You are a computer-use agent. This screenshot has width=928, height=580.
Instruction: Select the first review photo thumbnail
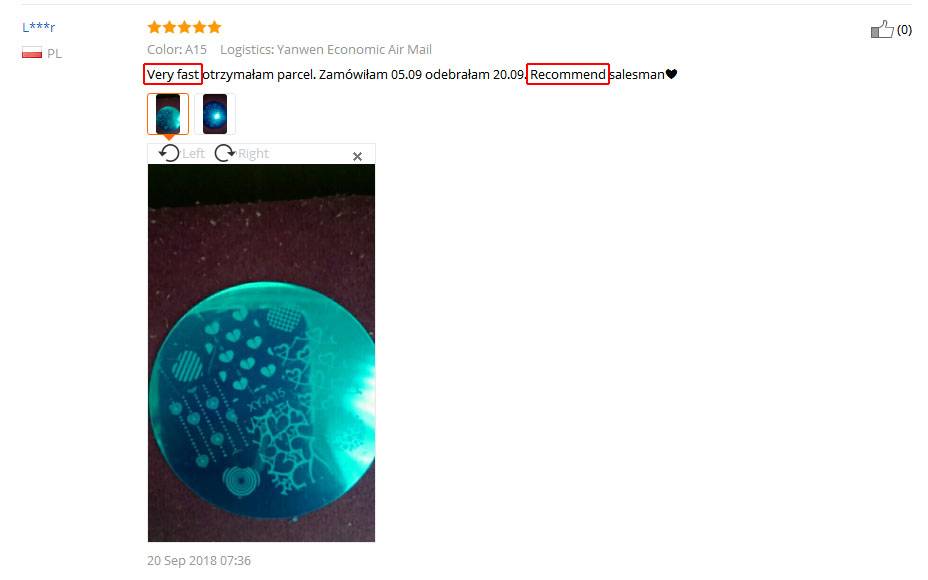pos(168,114)
